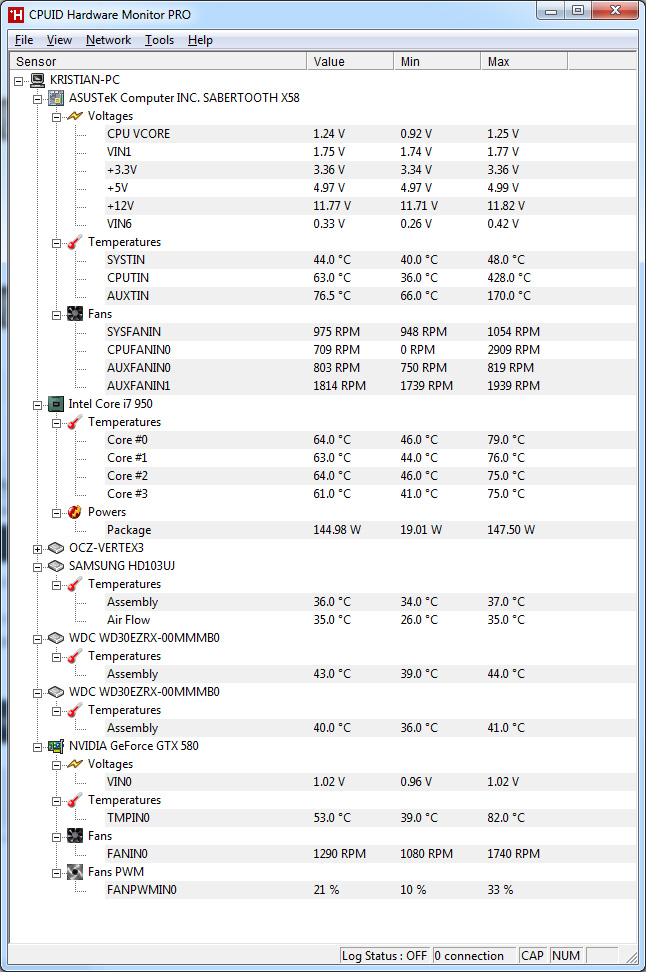Click the OCZ-VERTEX3 drive icon
This screenshot has height=972, width=646.
56,548
